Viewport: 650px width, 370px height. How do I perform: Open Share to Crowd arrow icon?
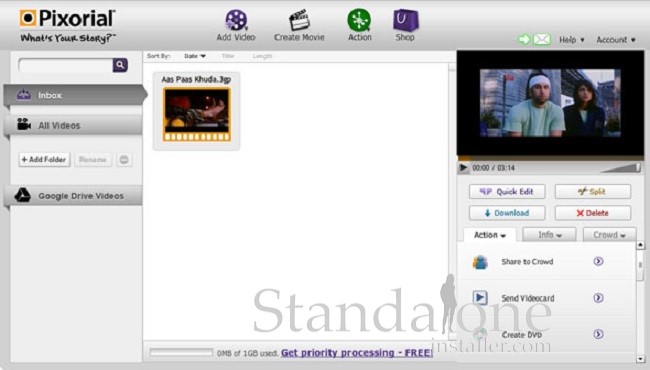click(598, 261)
